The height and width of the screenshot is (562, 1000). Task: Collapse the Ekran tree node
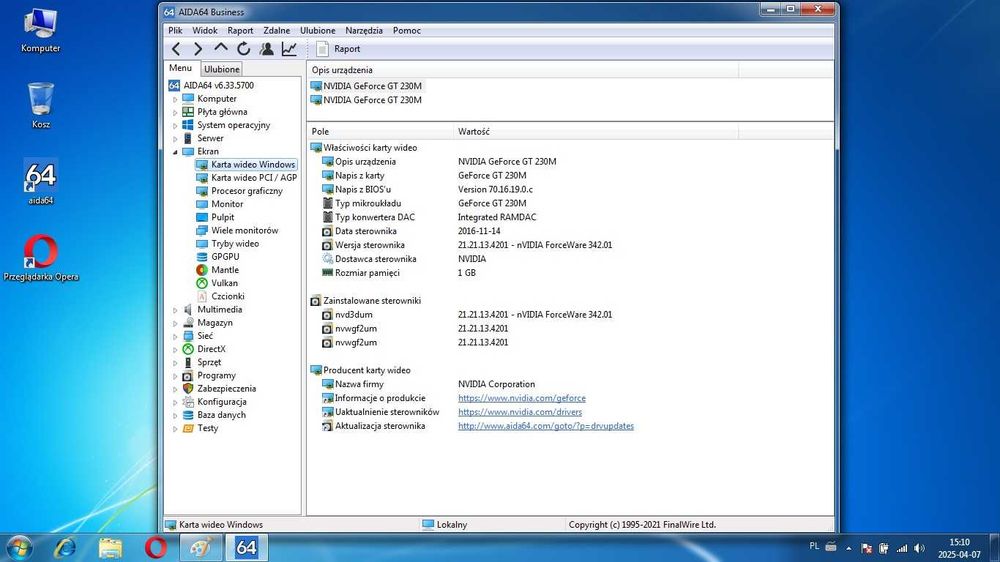[175, 152]
